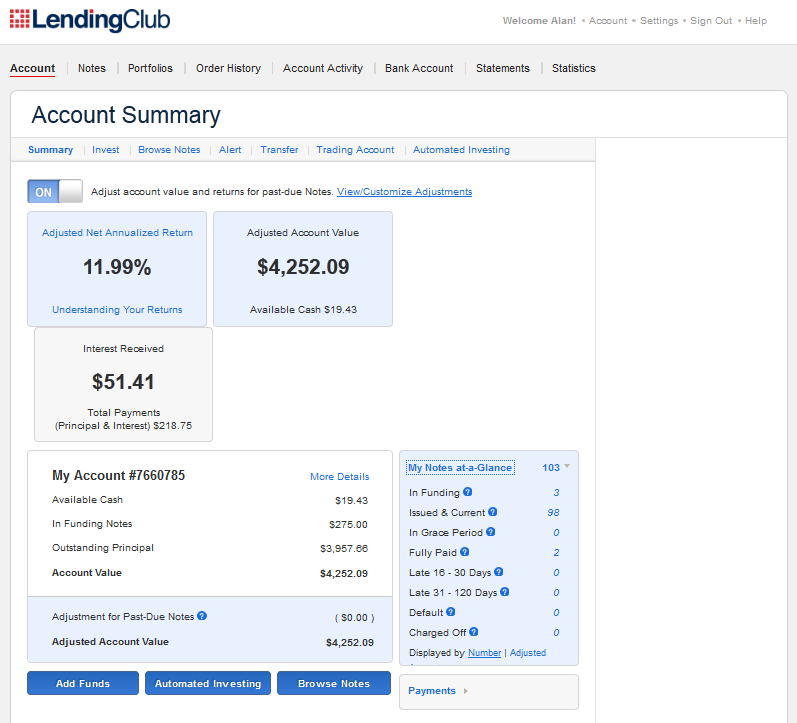Click Sign Out in the header
The width and height of the screenshot is (797, 723).
[x=711, y=21]
